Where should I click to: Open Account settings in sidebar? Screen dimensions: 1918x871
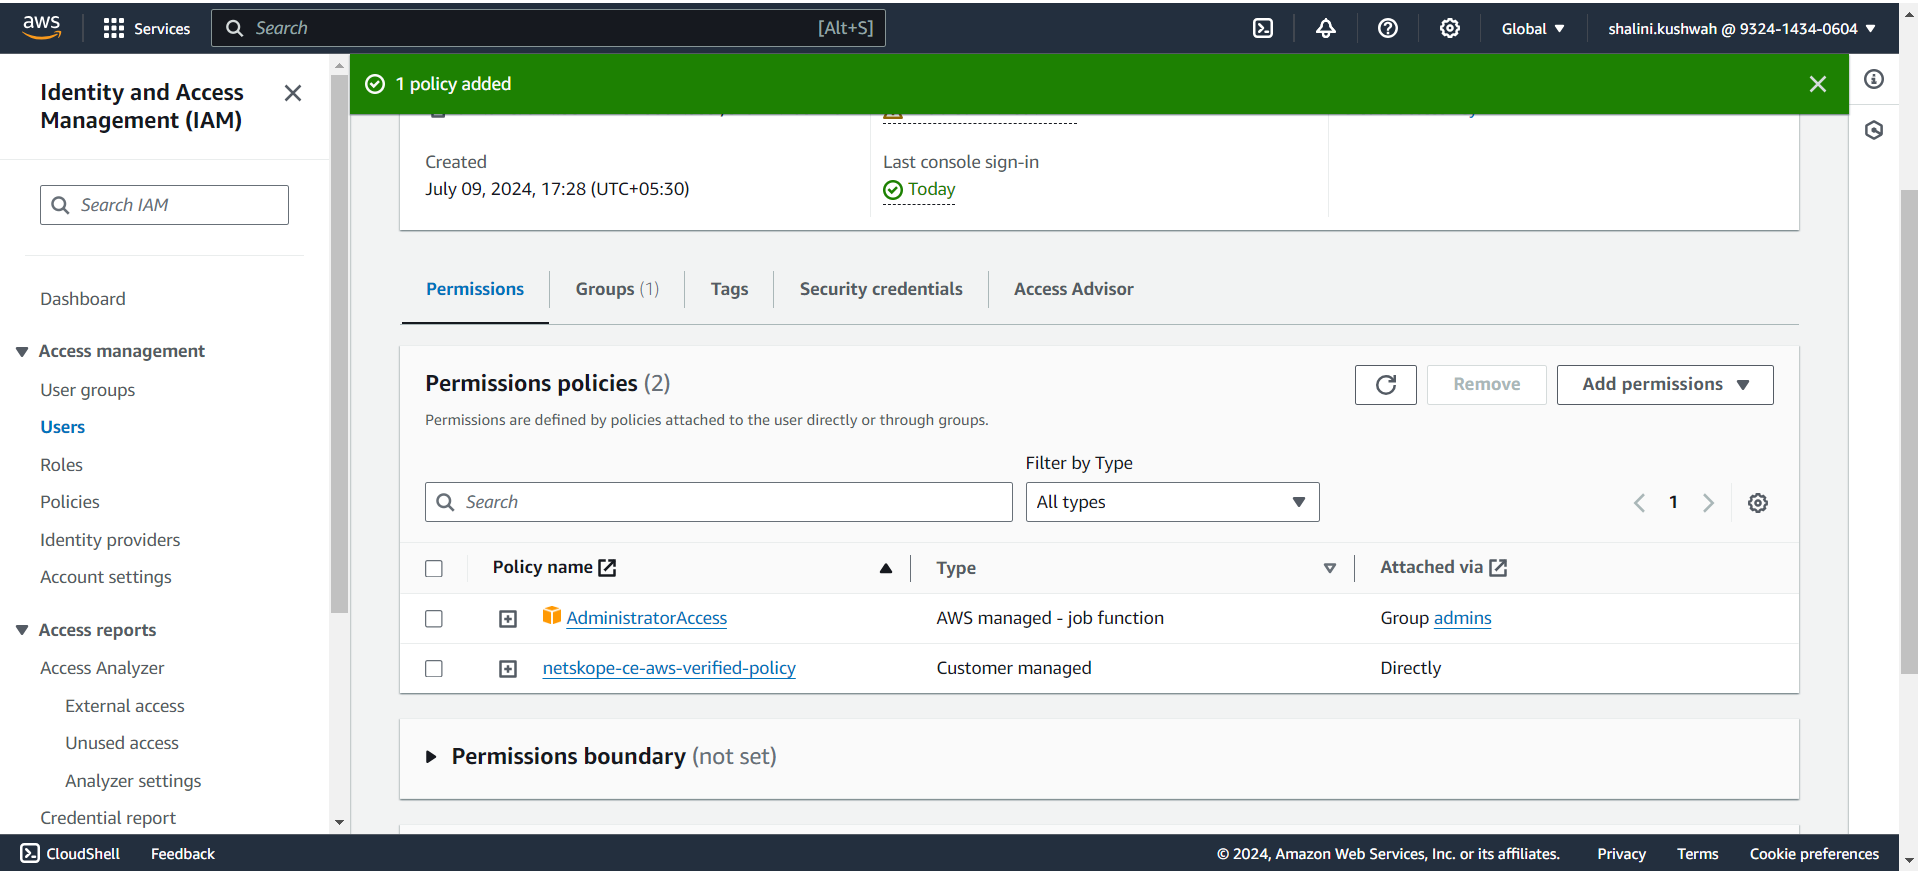pos(105,577)
